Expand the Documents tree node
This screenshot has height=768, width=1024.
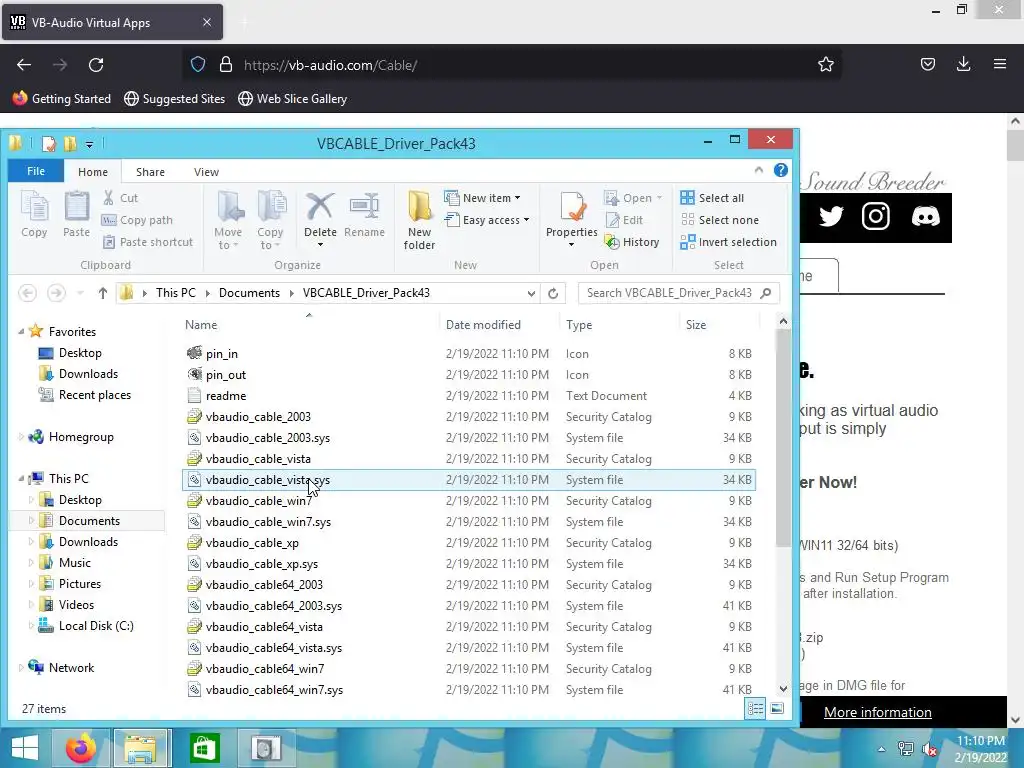pos(31,520)
